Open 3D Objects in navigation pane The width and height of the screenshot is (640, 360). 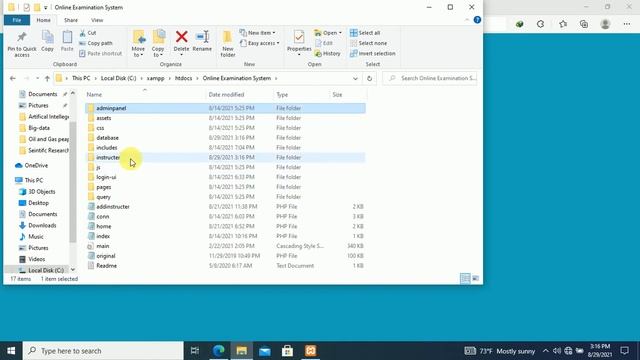pyautogui.click(x=37, y=191)
